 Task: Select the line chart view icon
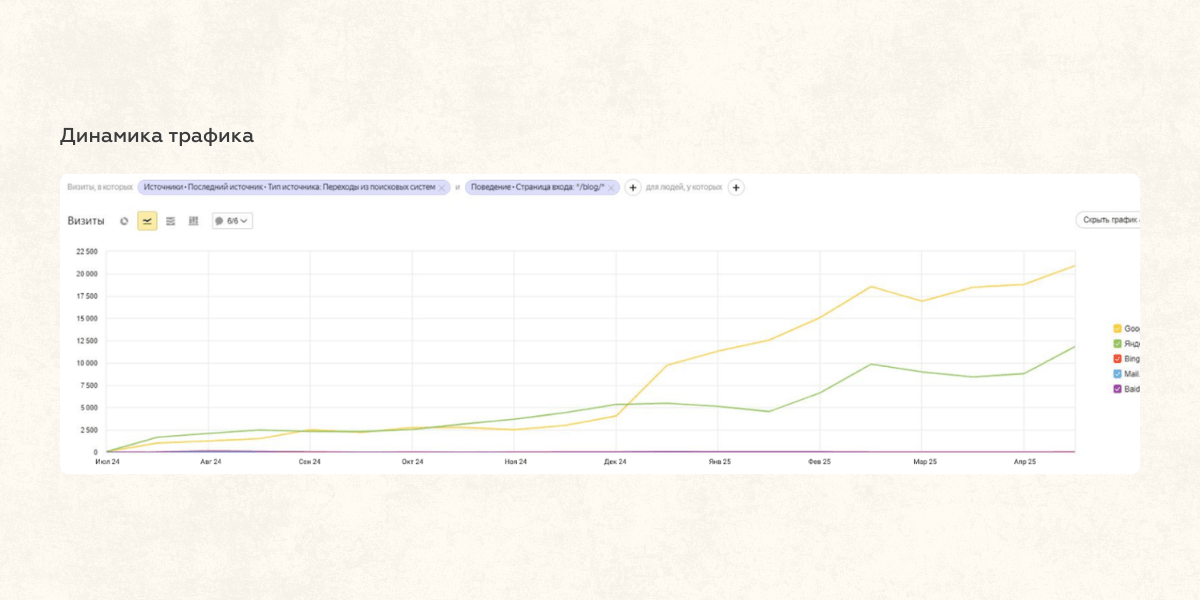[x=147, y=221]
